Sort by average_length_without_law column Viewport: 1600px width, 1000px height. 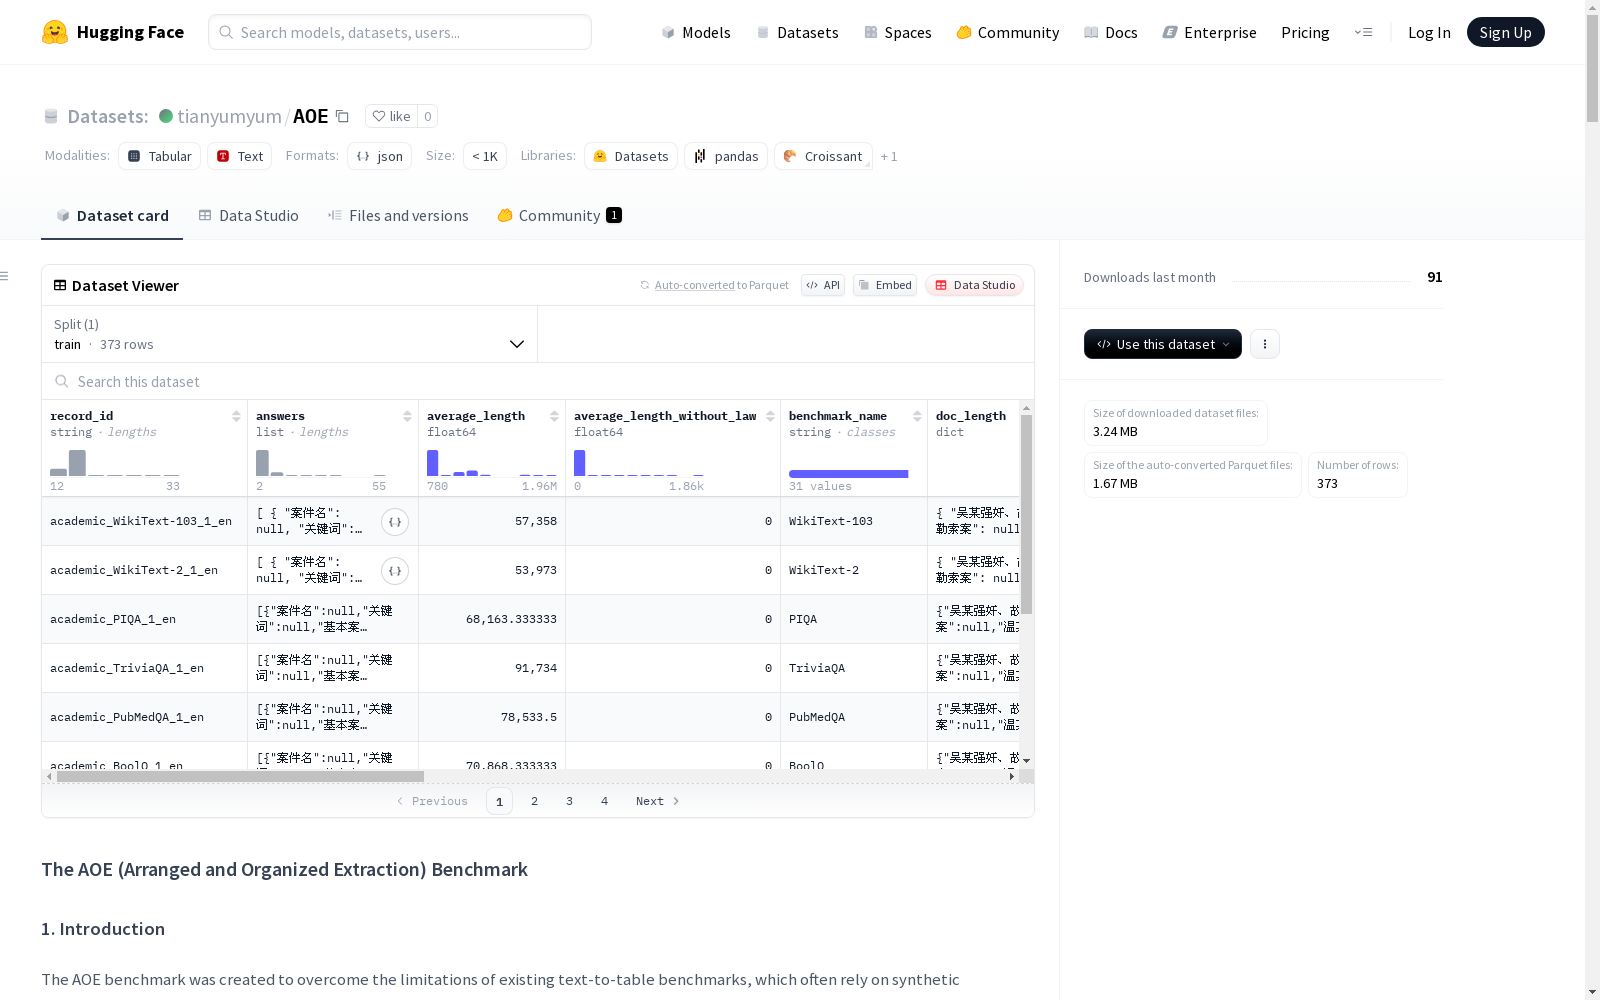coord(770,416)
